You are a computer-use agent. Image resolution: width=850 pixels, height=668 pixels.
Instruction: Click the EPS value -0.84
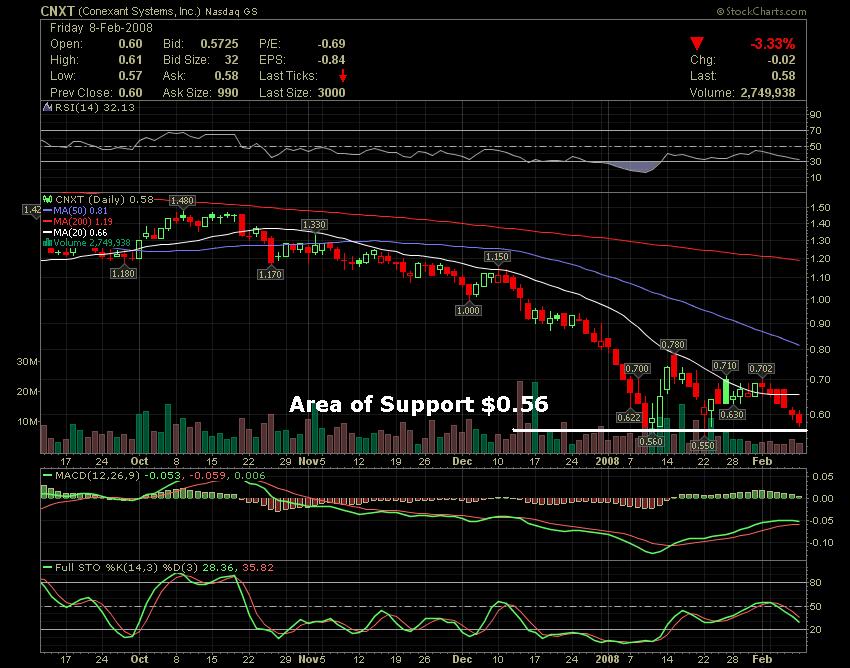click(331, 60)
